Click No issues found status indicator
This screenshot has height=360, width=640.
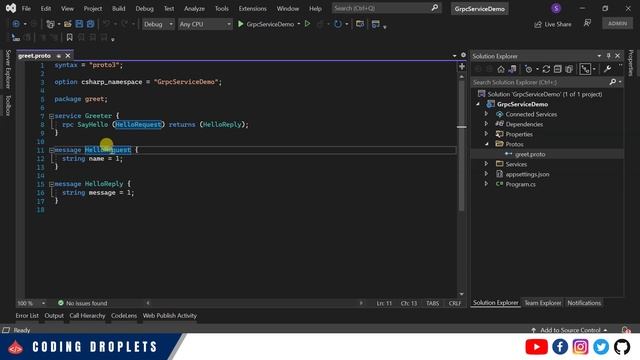[82, 303]
